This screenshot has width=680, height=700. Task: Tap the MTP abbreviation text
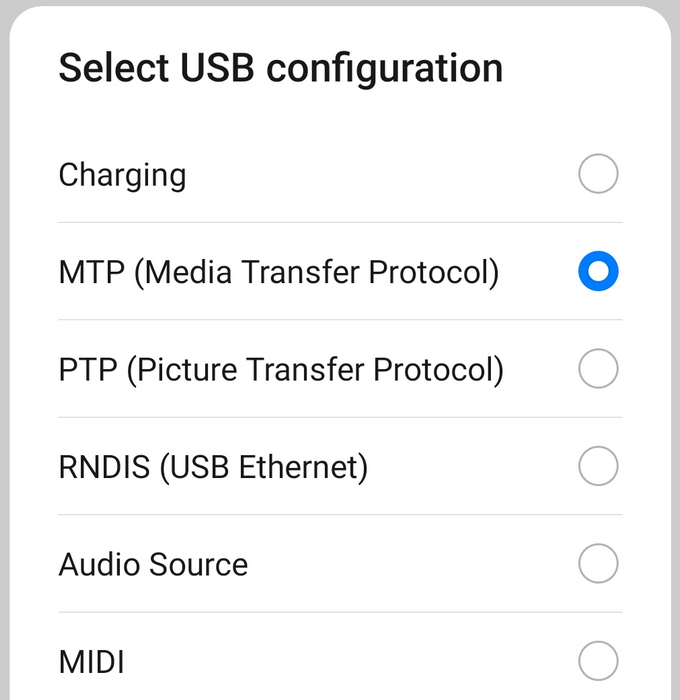[x=92, y=272]
